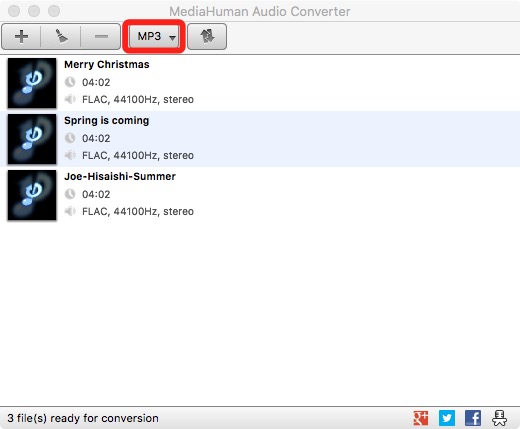This screenshot has width=520, height=429.
Task: Click the 04:02 duration of Spring is coming
Action: click(x=96, y=138)
